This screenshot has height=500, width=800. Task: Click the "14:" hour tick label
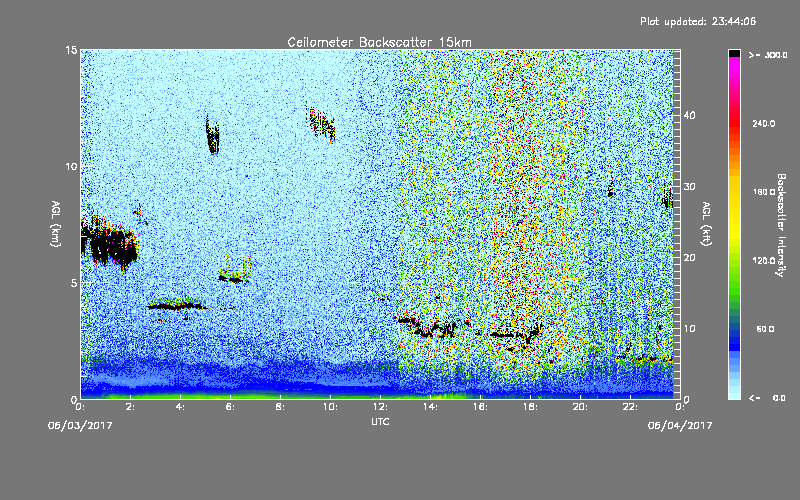pyautogui.click(x=430, y=407)
